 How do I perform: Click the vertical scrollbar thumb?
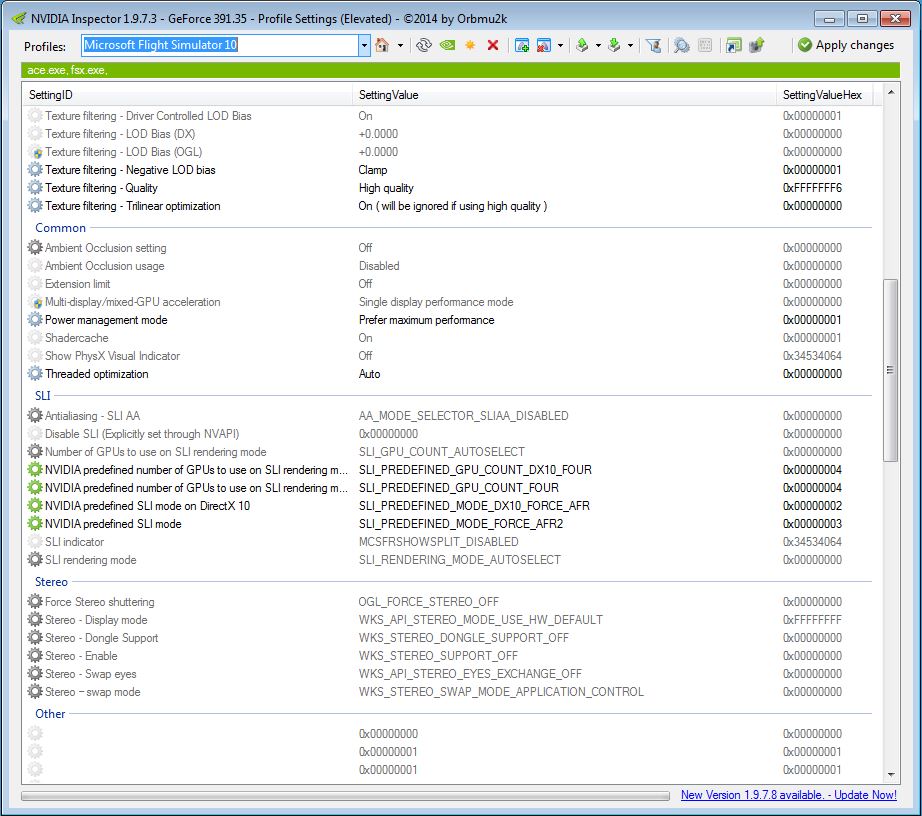(890, 370)
